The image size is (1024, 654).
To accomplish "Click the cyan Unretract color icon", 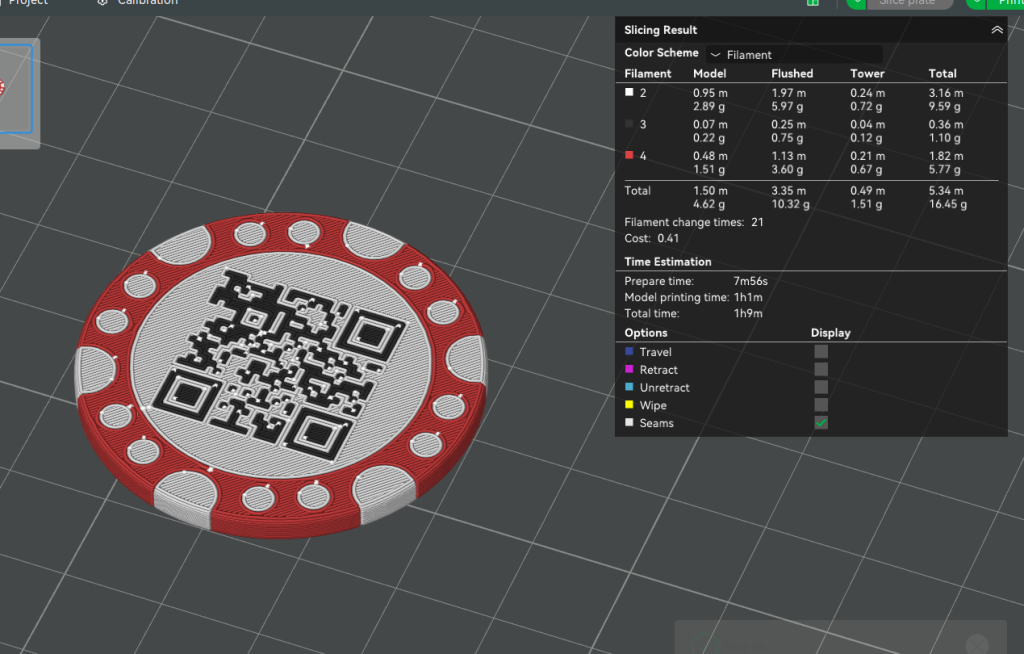I will [x=628, y=388].
